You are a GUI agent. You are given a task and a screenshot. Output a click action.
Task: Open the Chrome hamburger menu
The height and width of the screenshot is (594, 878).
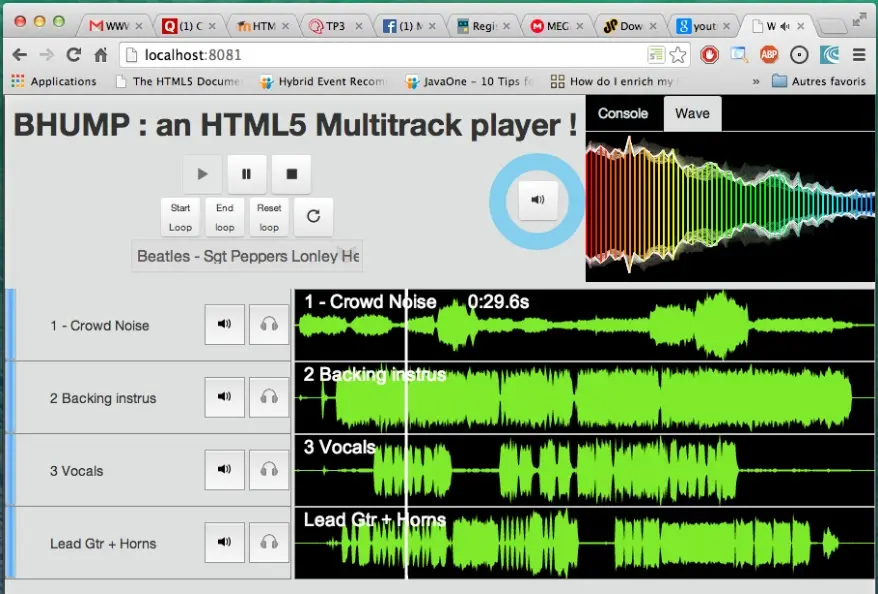[859, 55]
